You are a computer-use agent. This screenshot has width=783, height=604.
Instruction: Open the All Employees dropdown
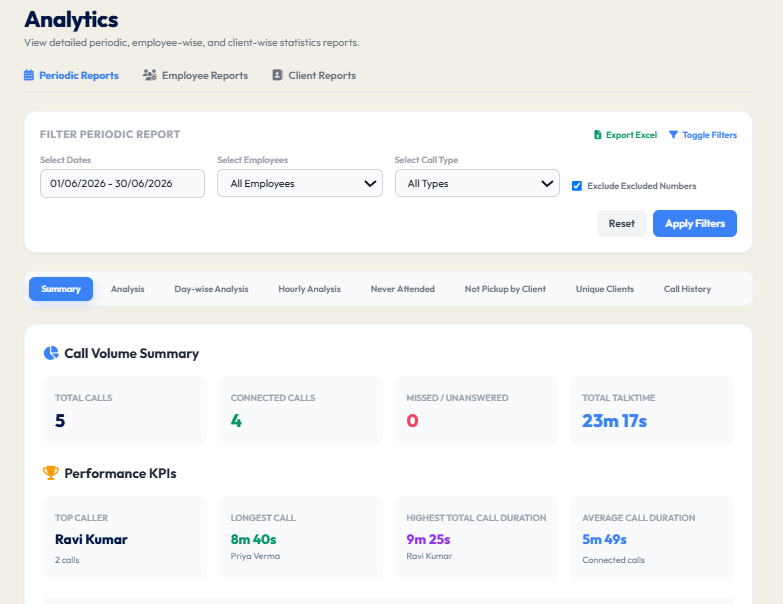click(300, 183)
